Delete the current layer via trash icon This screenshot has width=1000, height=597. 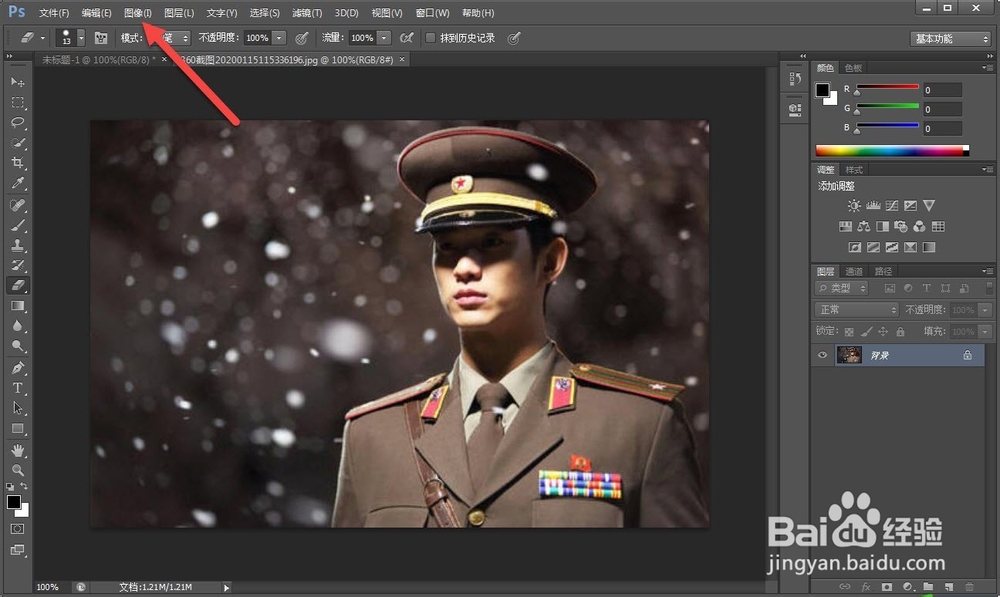pyautogui.click(x=969, y=586)
